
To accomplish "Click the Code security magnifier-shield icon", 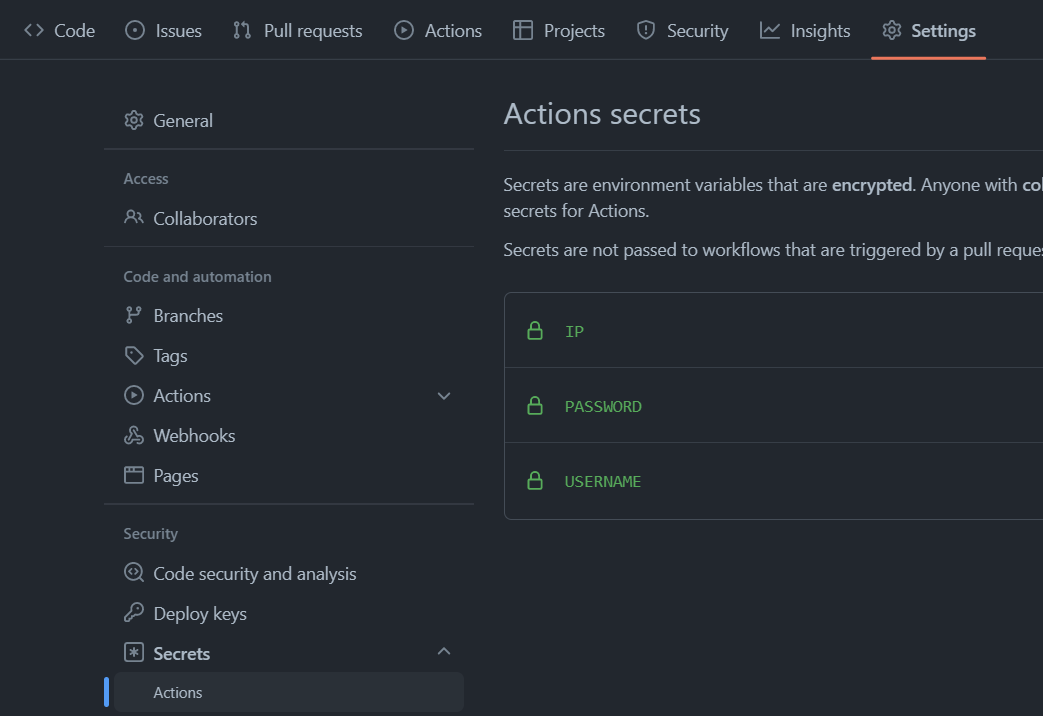I will point(133,573).
